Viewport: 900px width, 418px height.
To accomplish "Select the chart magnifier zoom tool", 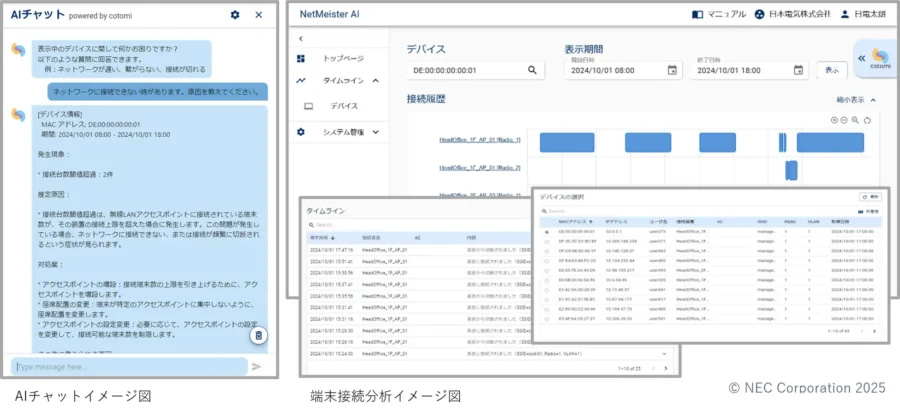I will [855, 120].
